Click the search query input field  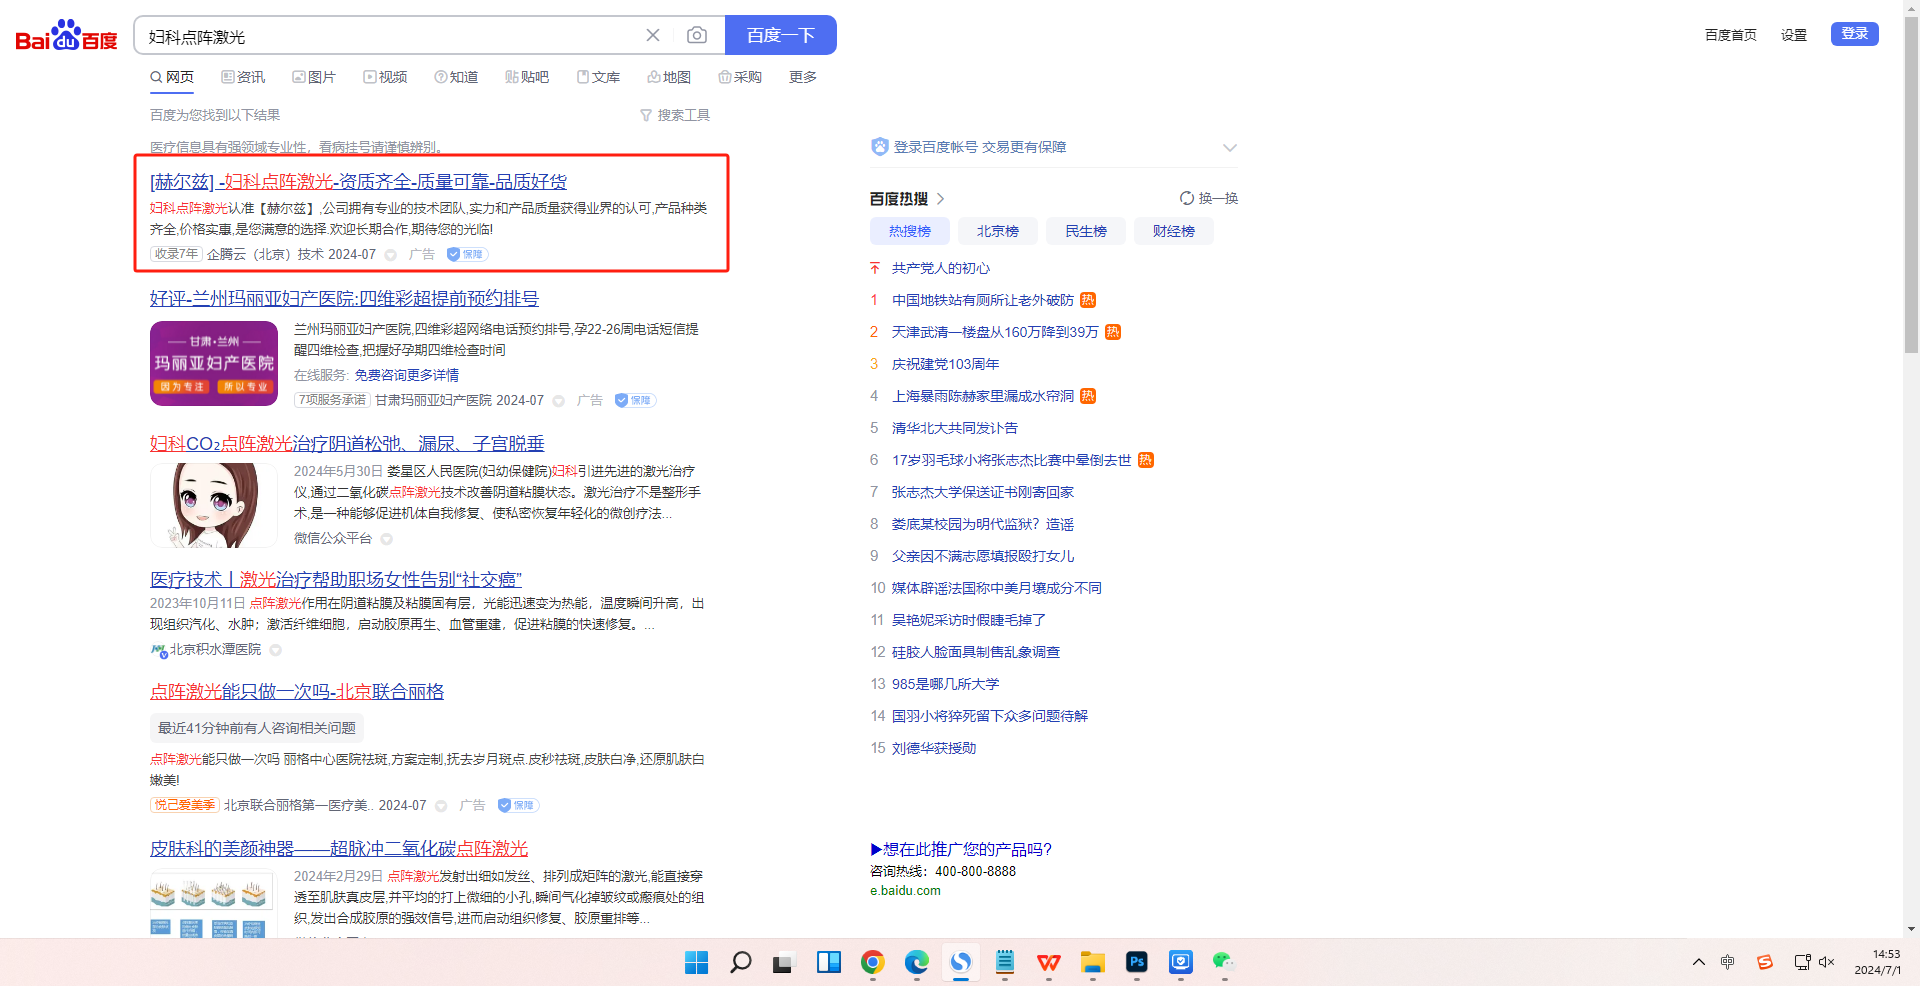390,36
